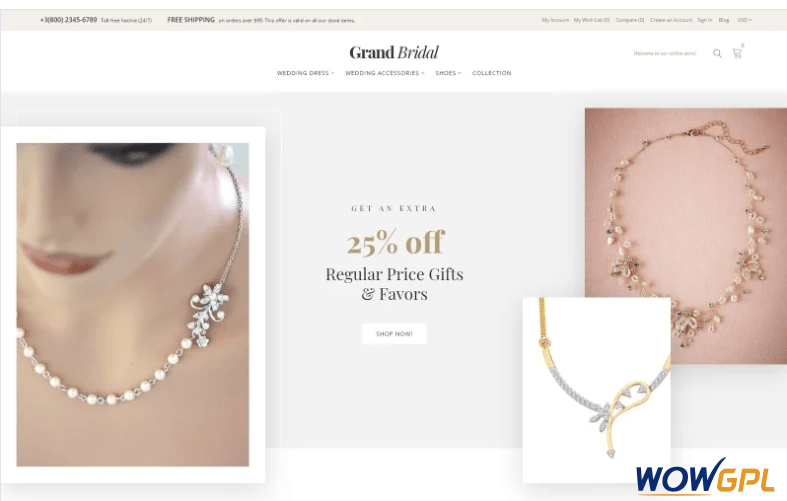Click the pearl necklace model image
Screen dimensions: 787x501
coord(133,305)
